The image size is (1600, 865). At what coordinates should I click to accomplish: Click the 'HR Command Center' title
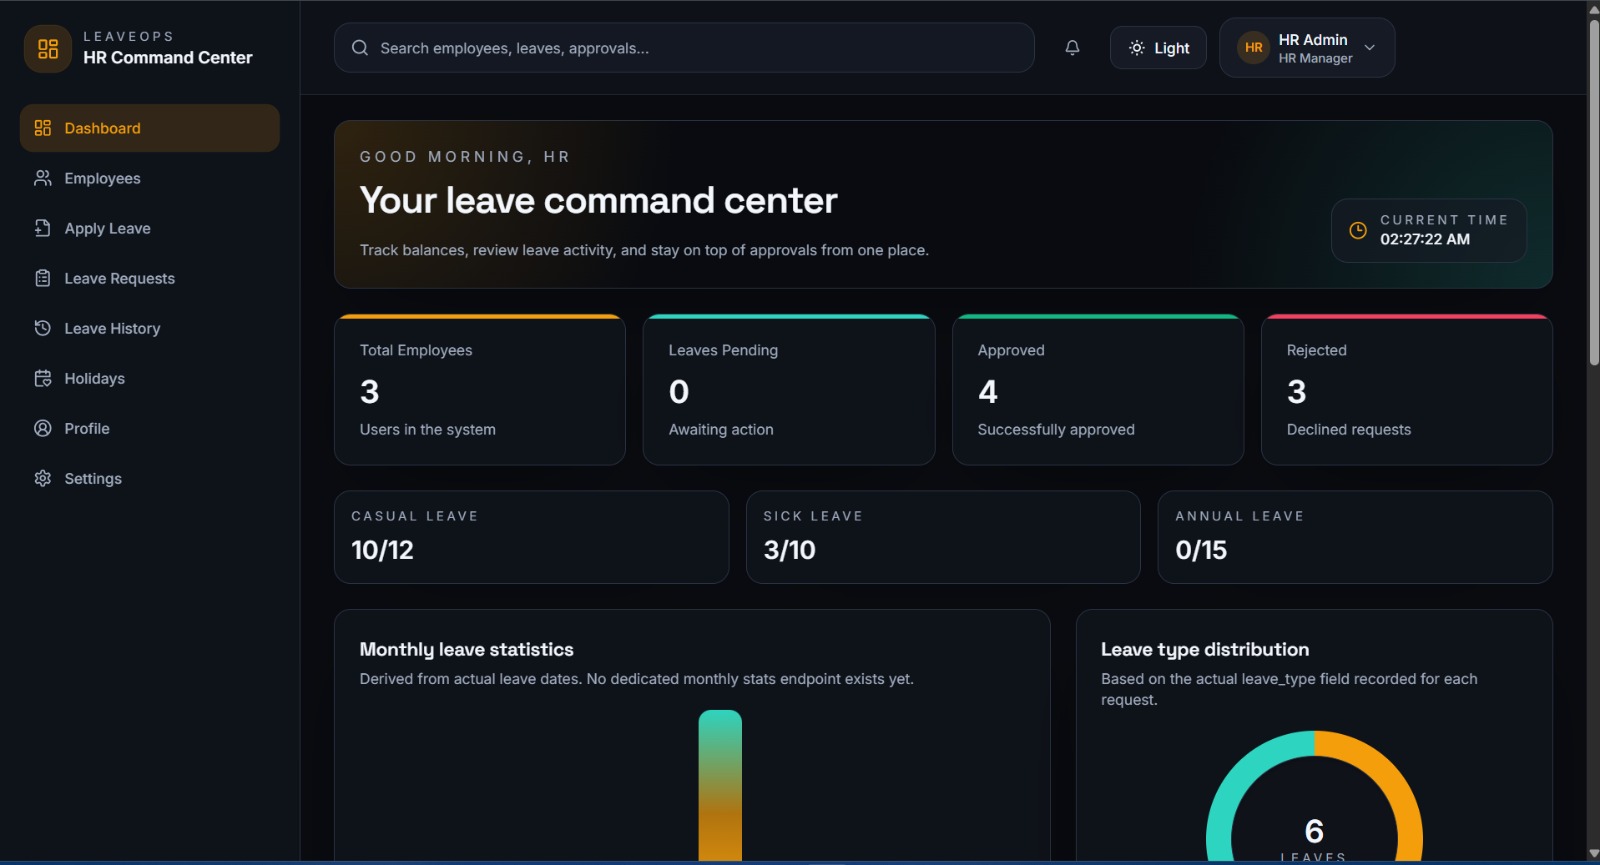pos(168,58)
